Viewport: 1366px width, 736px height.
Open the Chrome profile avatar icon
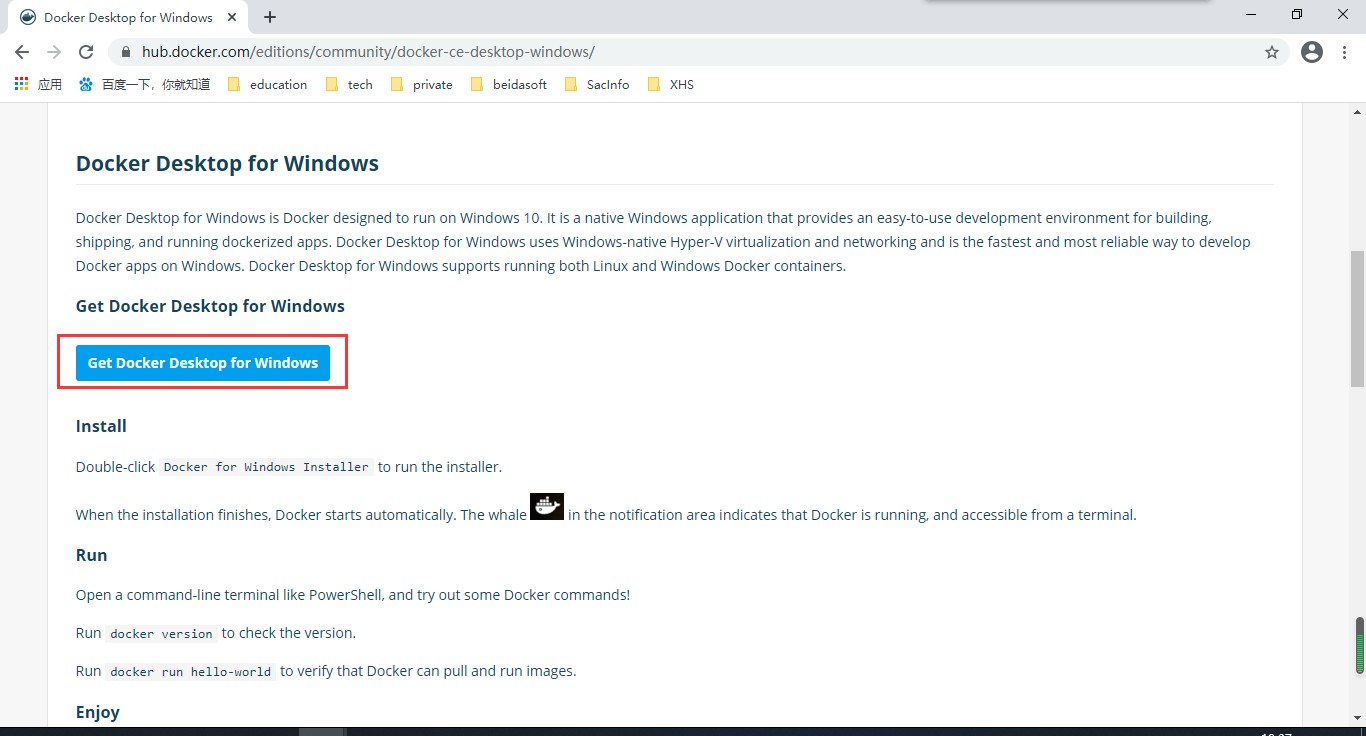[x=1312, y=52]
